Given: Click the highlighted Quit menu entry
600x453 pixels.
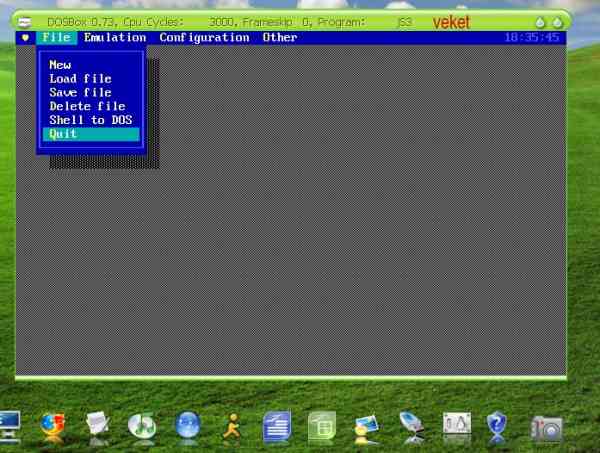Looking at the screenshot, I should click(91, 134).
